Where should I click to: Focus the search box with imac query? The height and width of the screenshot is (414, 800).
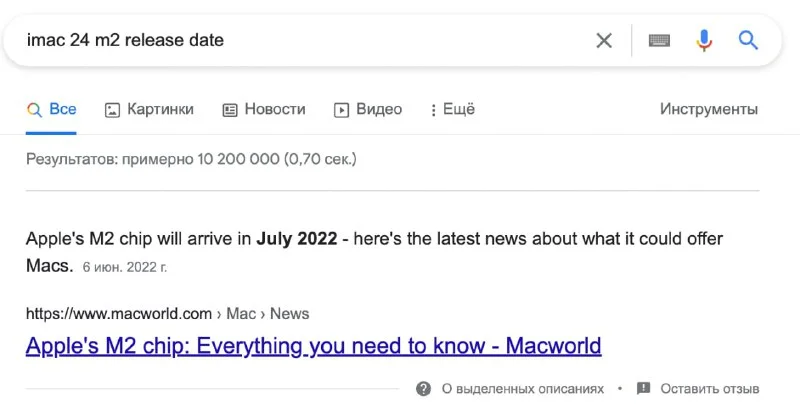pos(300,40)
